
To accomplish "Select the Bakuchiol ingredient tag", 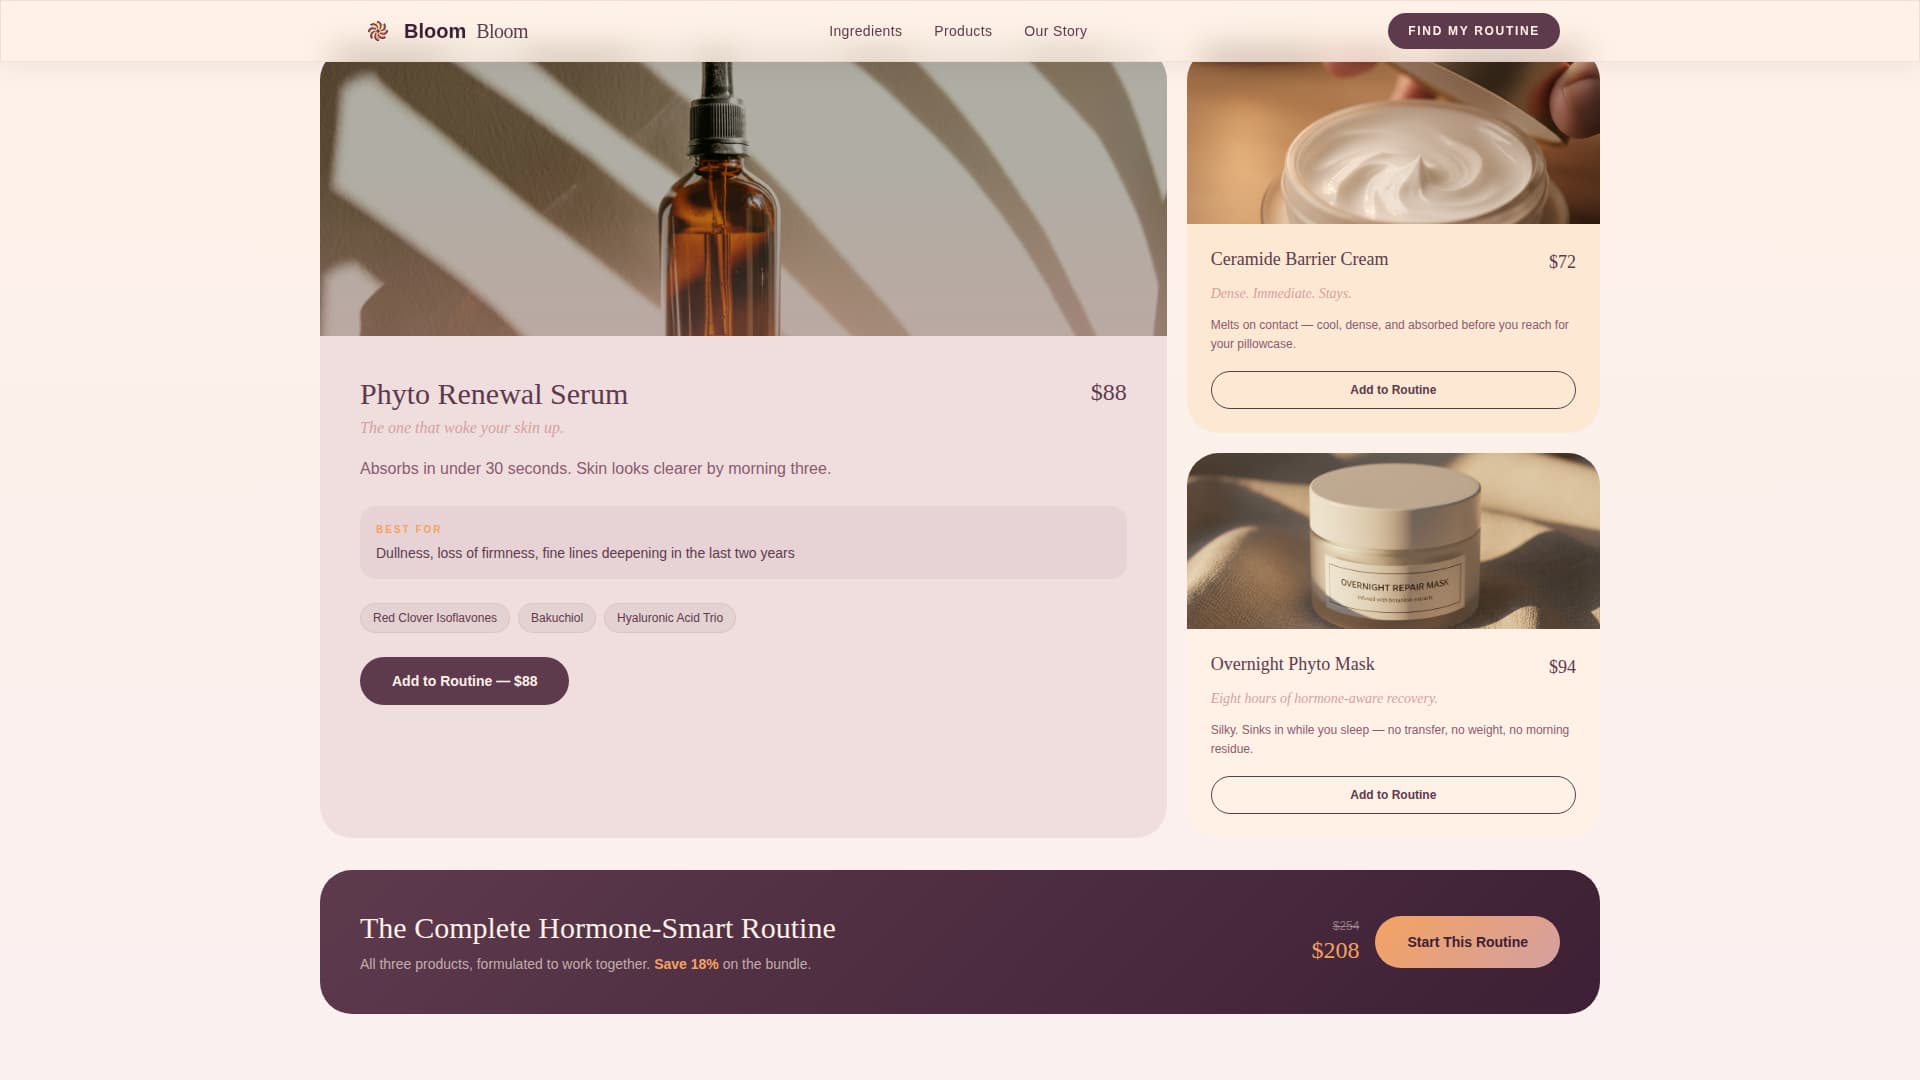I will click(x=556, y=617).
